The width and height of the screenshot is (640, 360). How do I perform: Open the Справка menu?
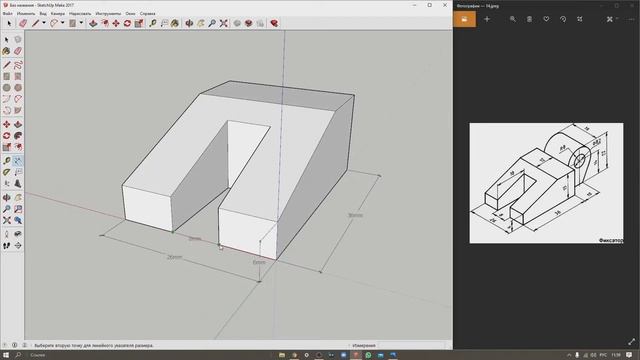tap(147, 13)
